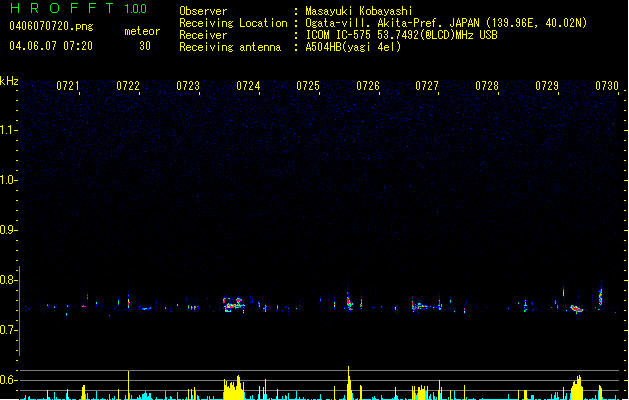Screen dimensions: 629x400
Task: Click the 0.9 kHz axis label
Action: point(8,230)
